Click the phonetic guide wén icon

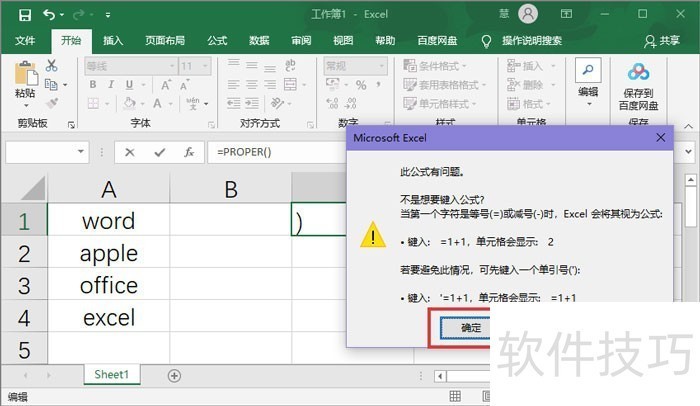[x=193, y=104]
